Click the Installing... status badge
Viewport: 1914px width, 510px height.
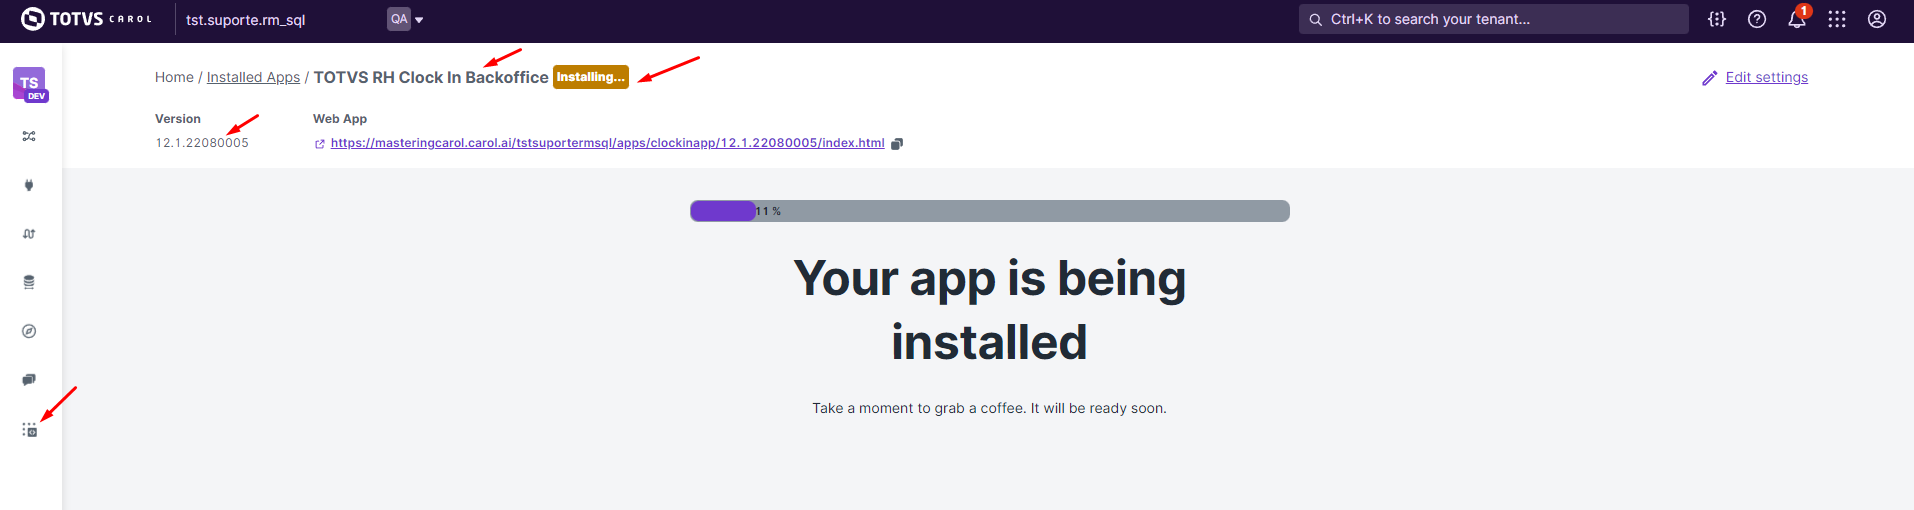(591, 77)
